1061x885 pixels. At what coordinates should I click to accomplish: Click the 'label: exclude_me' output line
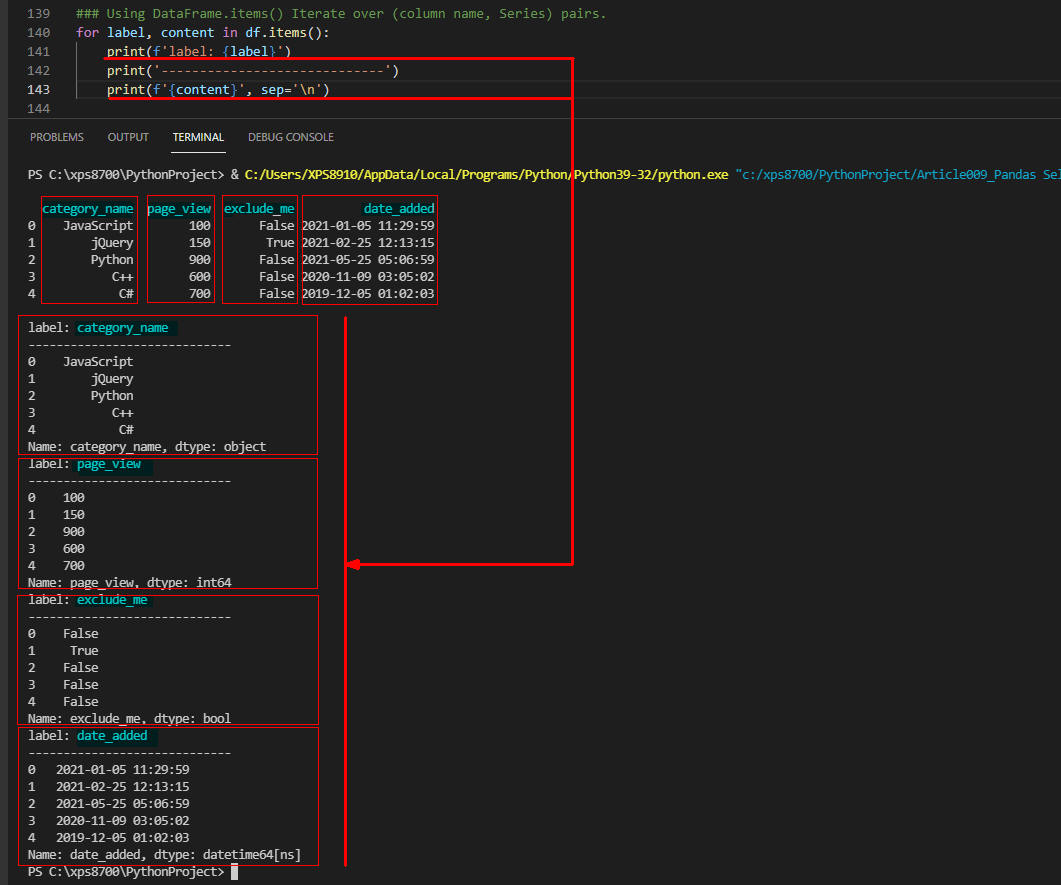point(88,599)
